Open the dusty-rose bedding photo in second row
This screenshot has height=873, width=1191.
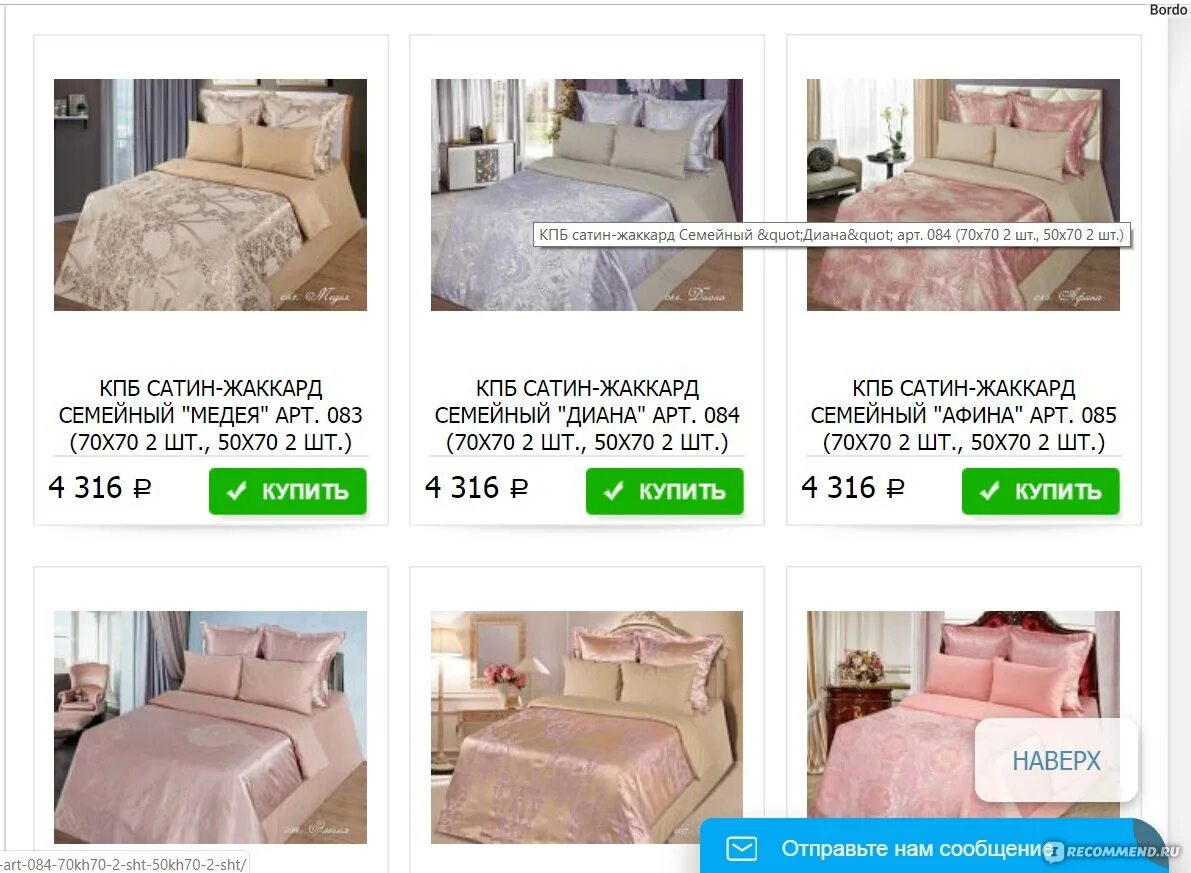coord(210,727)
